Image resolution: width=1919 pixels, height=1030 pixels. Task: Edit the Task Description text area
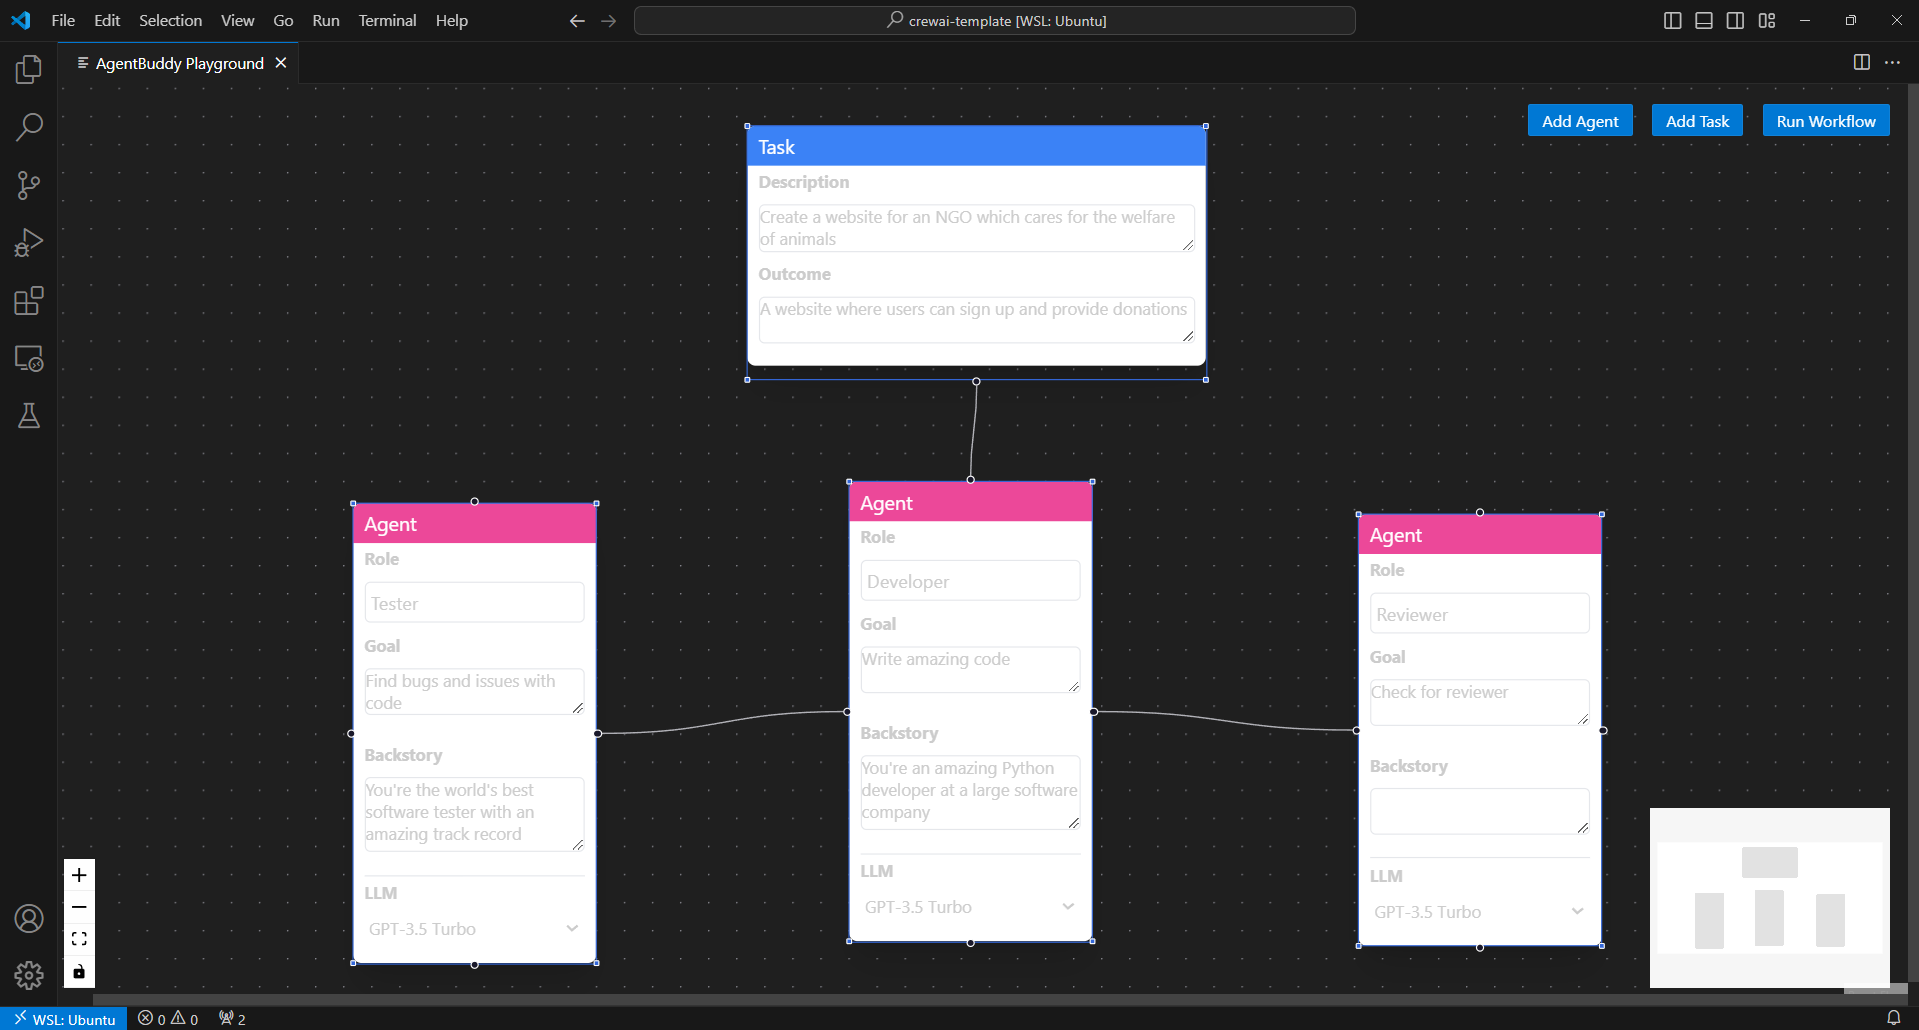[x=976, y=228]
